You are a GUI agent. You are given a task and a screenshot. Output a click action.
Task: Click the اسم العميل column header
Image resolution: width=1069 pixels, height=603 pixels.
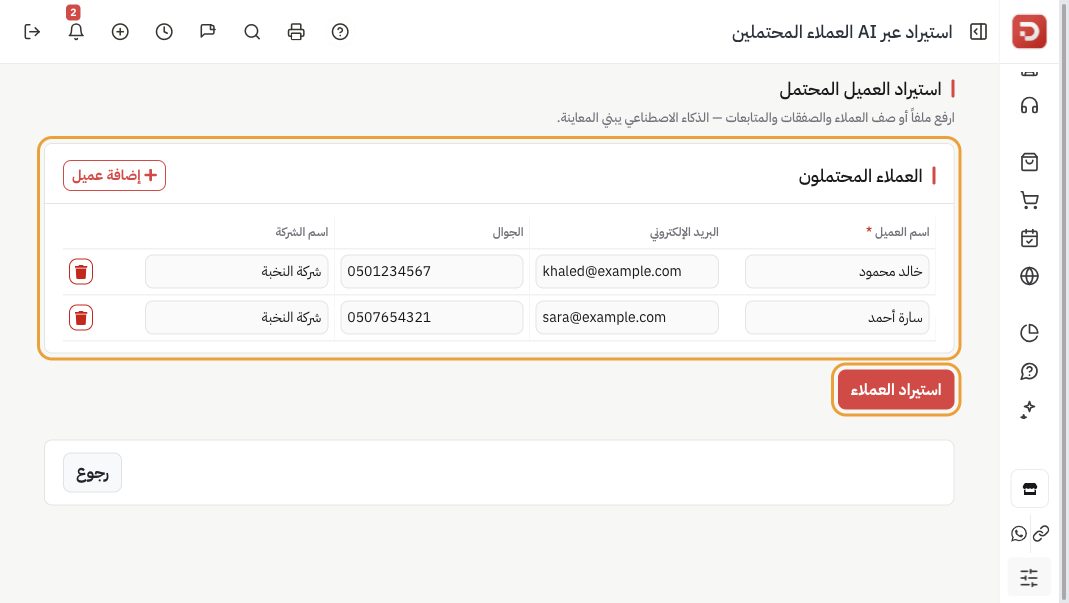click(x=897, y=232)
